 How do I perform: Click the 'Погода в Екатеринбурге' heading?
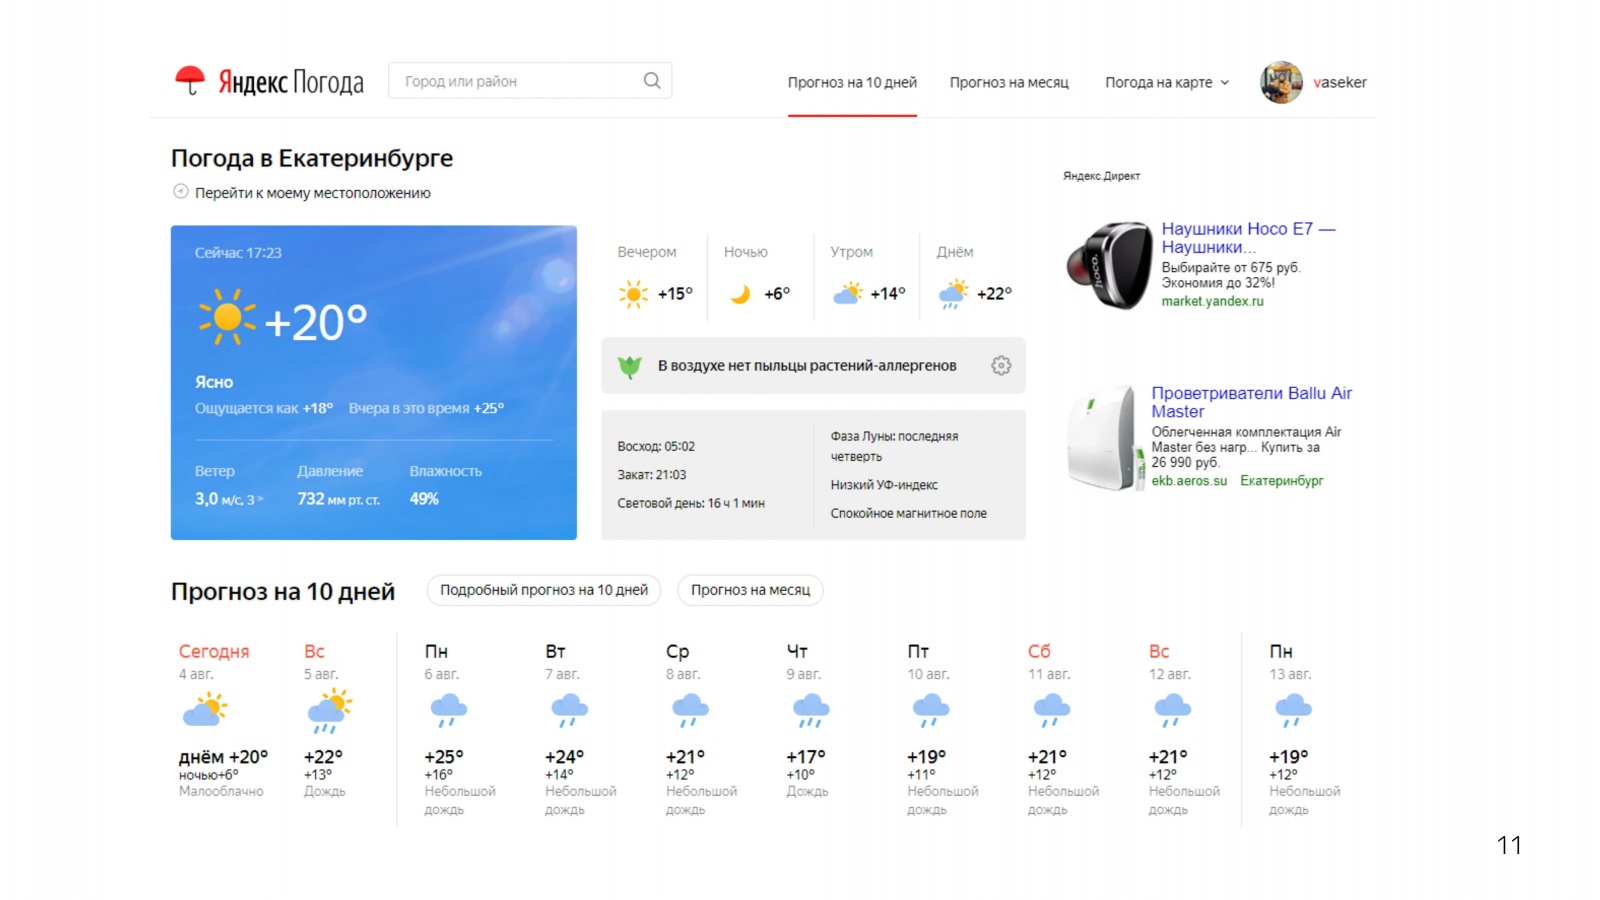coord(312,158)
